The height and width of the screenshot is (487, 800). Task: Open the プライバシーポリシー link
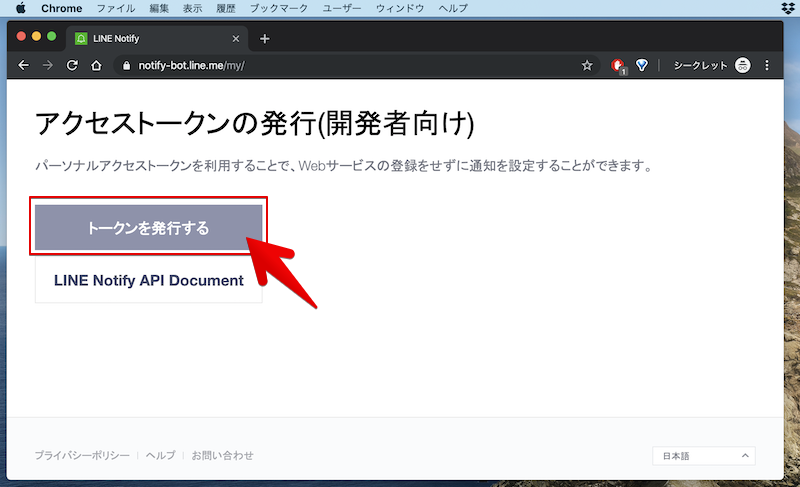[82, 456]
